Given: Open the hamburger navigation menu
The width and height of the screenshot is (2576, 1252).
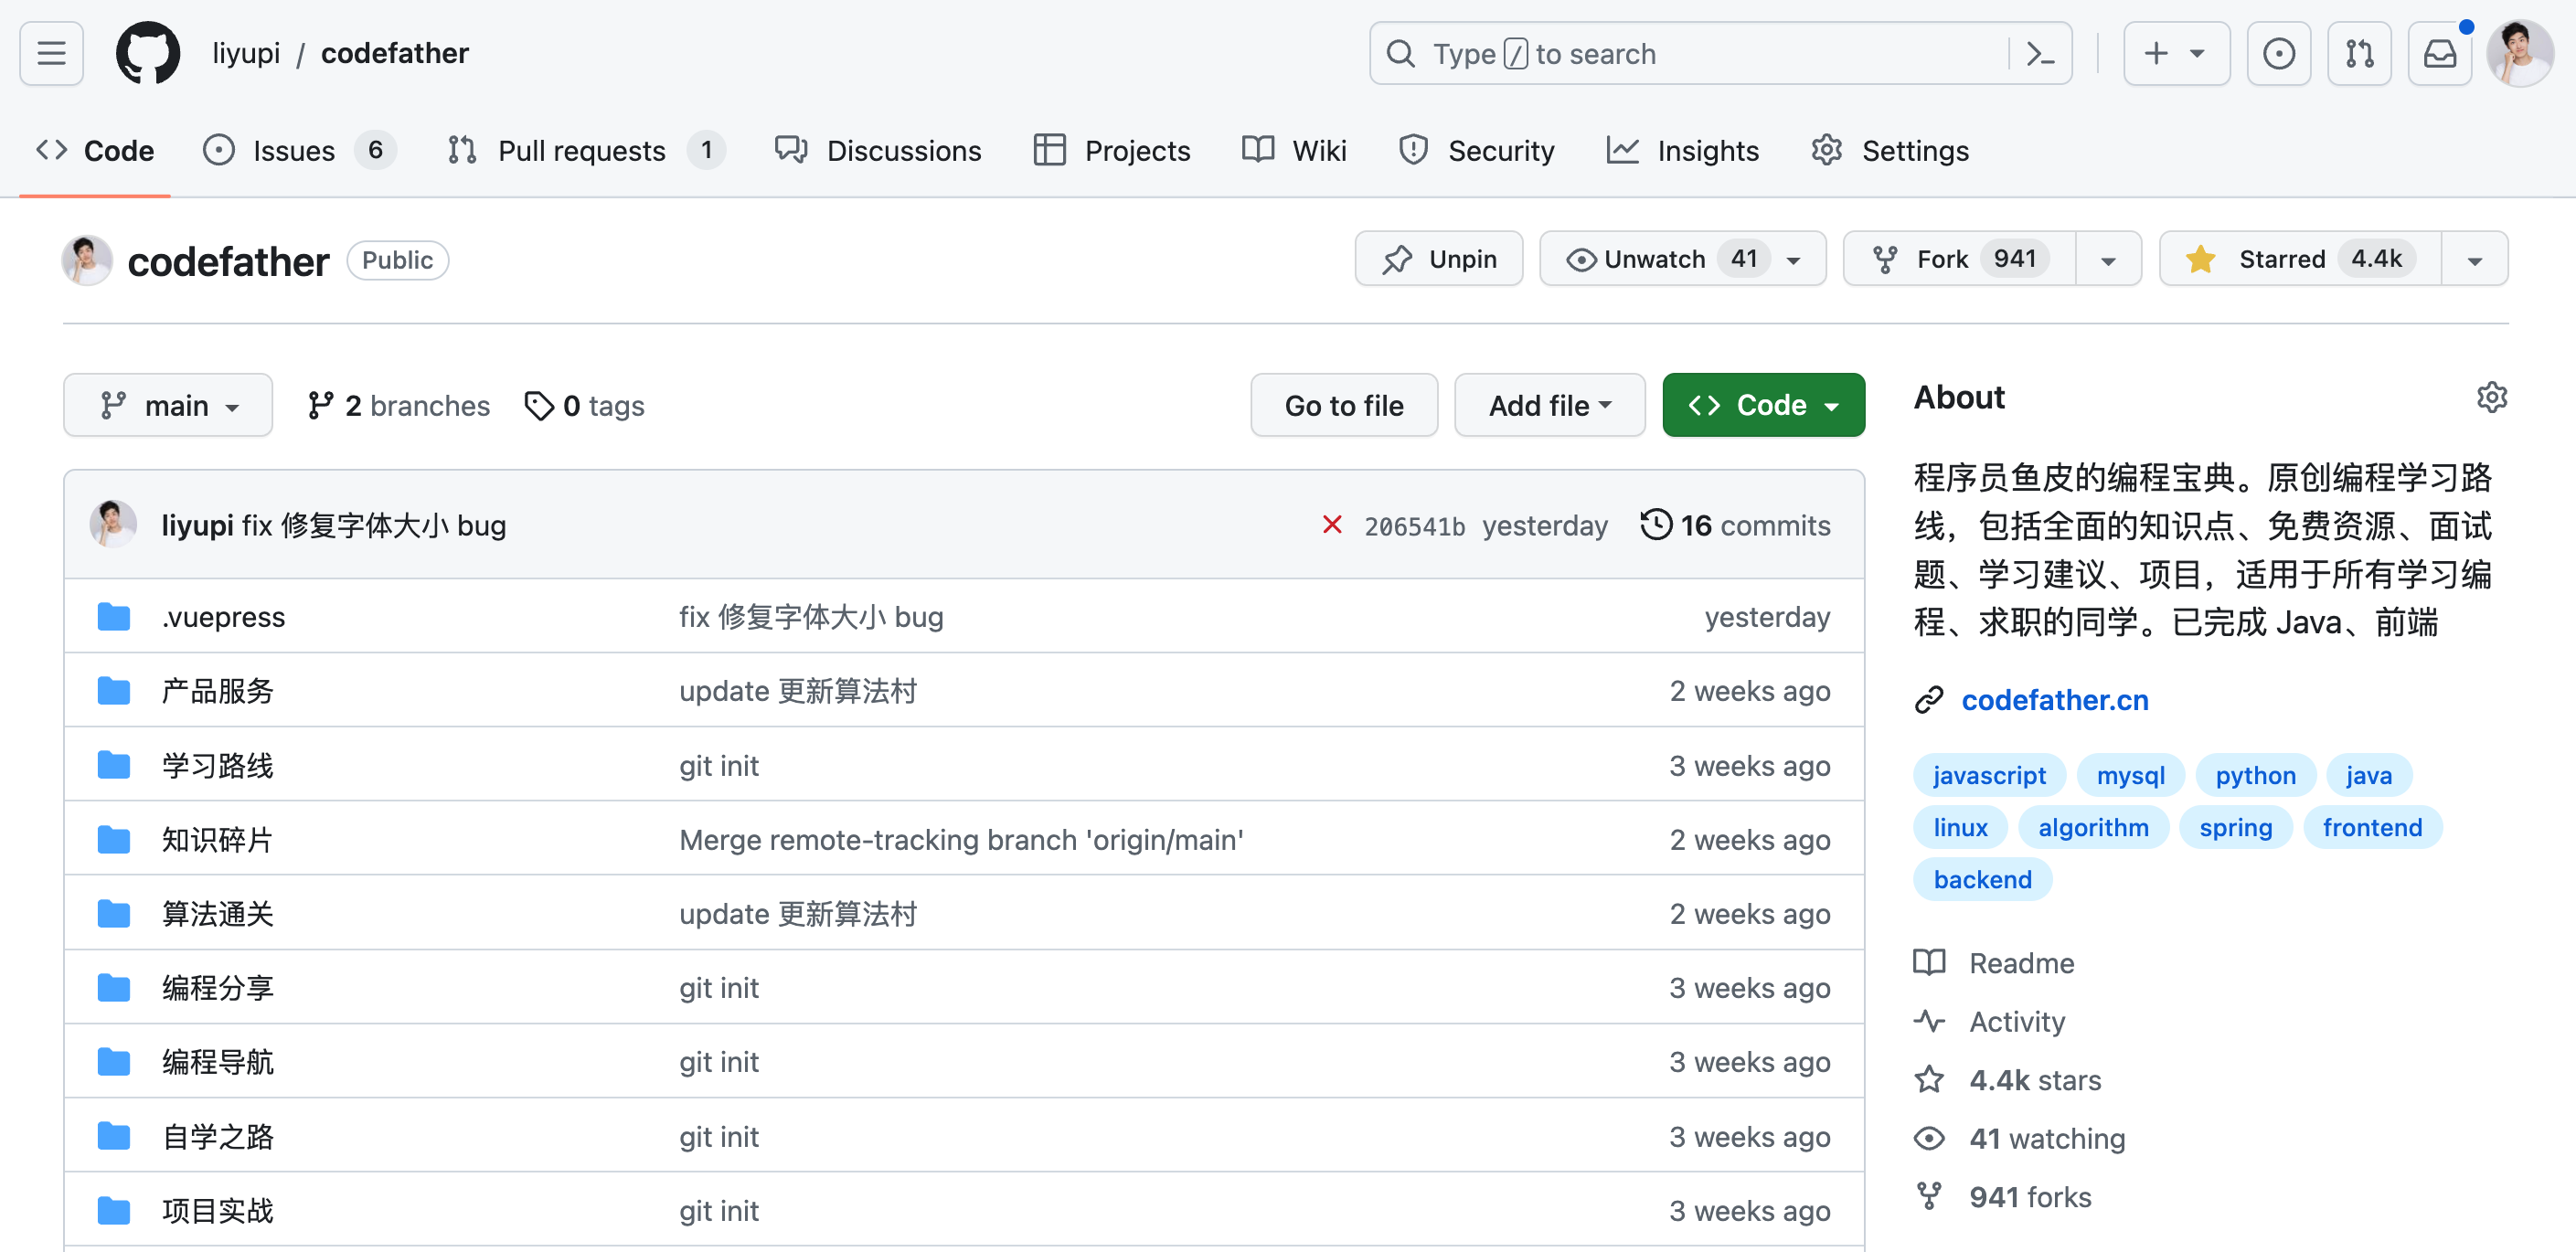Looking at the screenshot, I should tap(51, 53).
